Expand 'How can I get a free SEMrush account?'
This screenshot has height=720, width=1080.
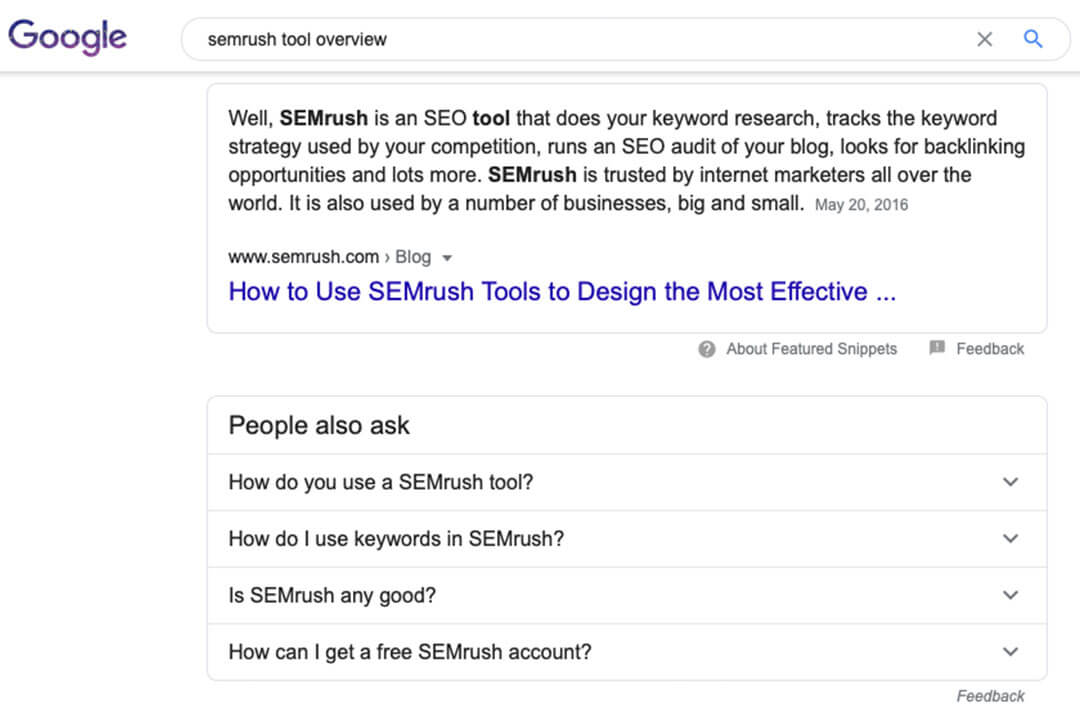(x=627, y=652)
